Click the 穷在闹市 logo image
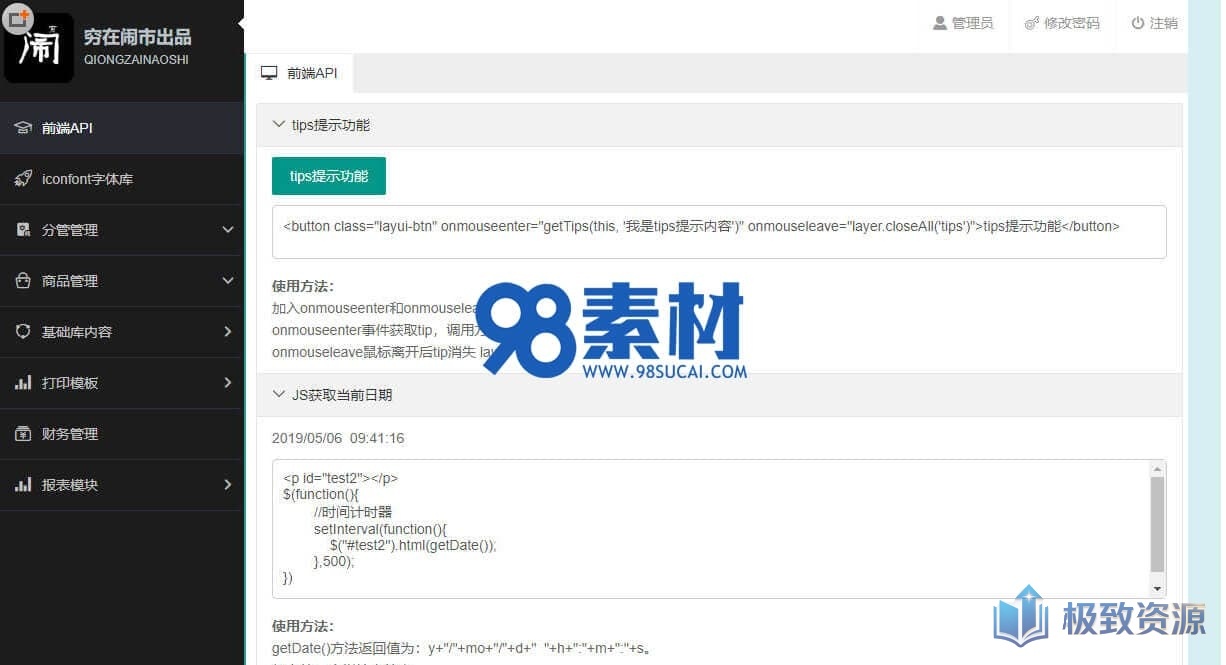The image size is (1226, 665). coord(39,47)
